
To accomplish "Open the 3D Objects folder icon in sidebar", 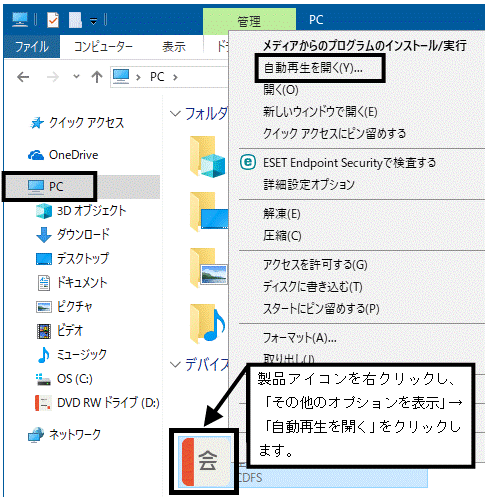I will point(44,211).
